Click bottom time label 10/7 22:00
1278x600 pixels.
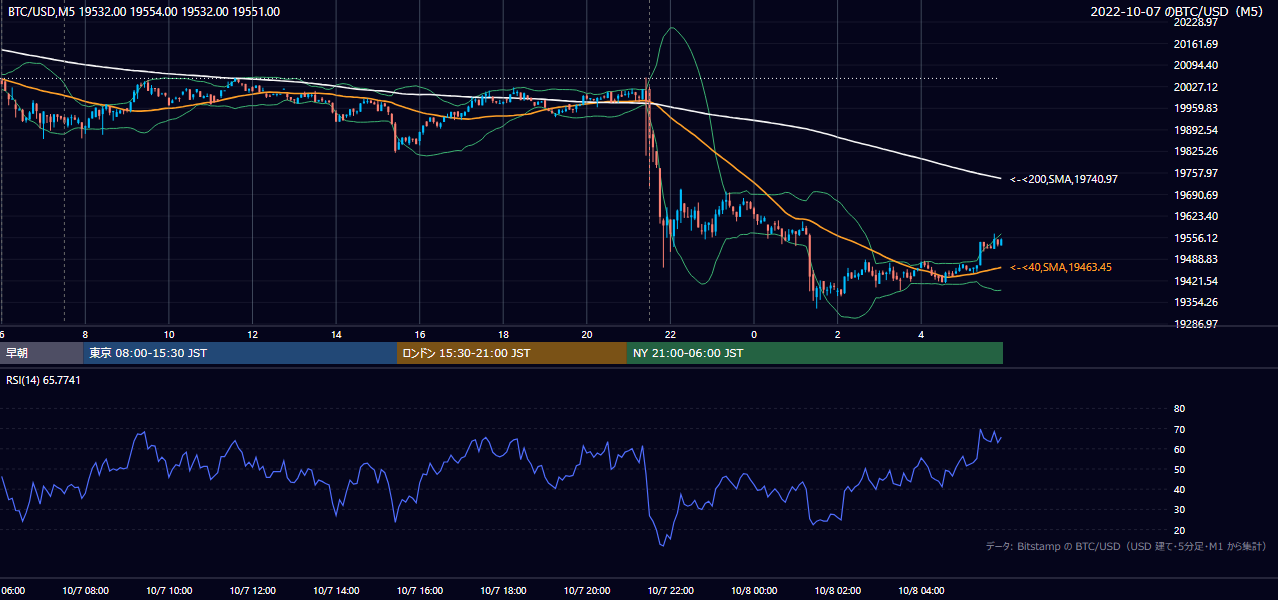pos(670,591)
